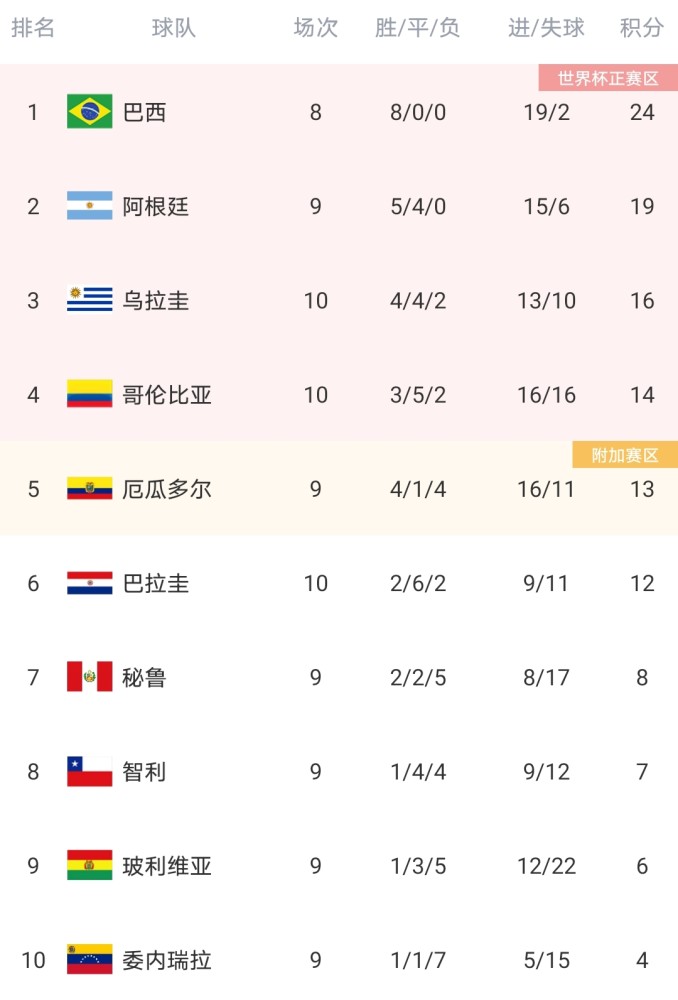Screen dimensions: 678x1000
Task: Click the Argentina flag icon
Action: click(89, 206)
